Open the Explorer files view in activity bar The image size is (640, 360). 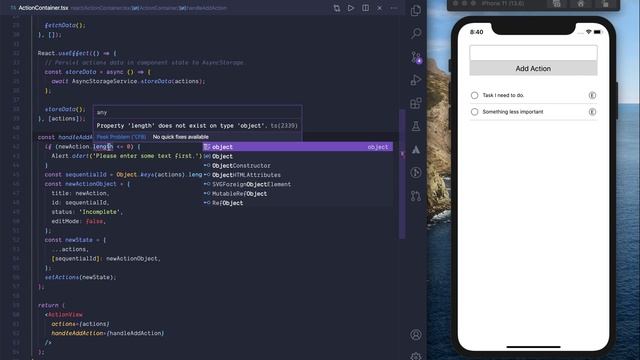click(x=416, y=10)
